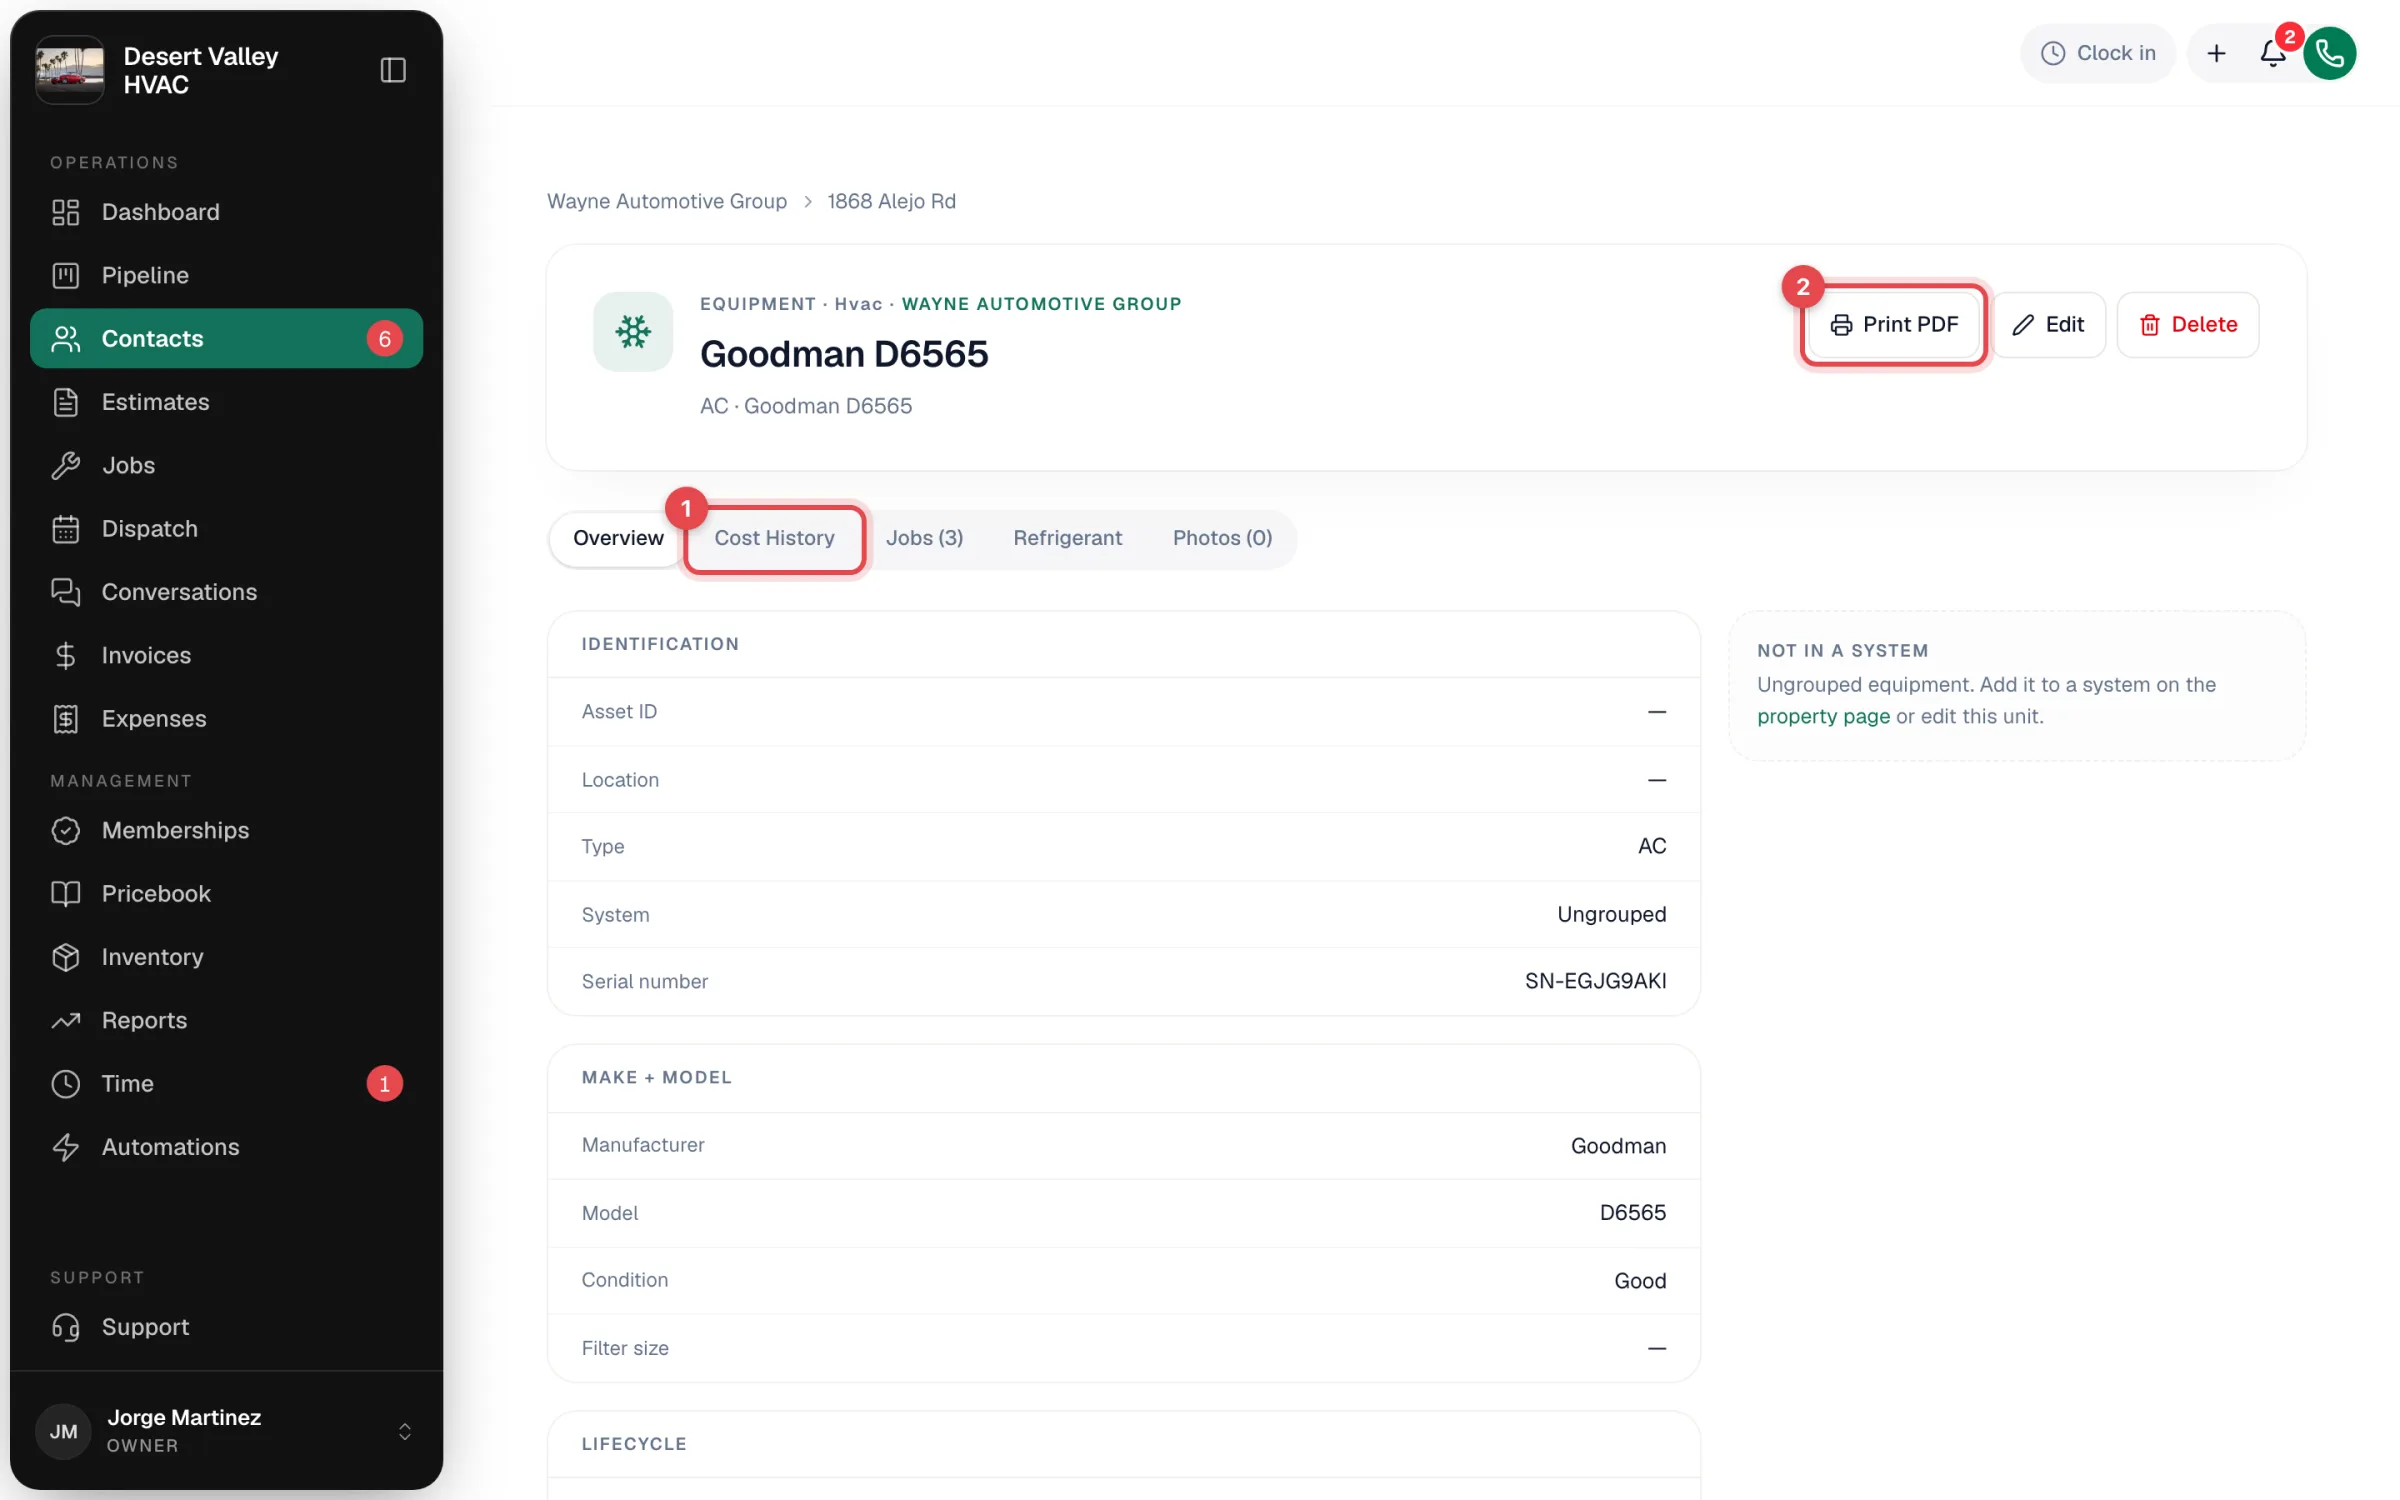Open the Invoices dollar icon
2400x1500 pixels.
[x=66, y=656]
